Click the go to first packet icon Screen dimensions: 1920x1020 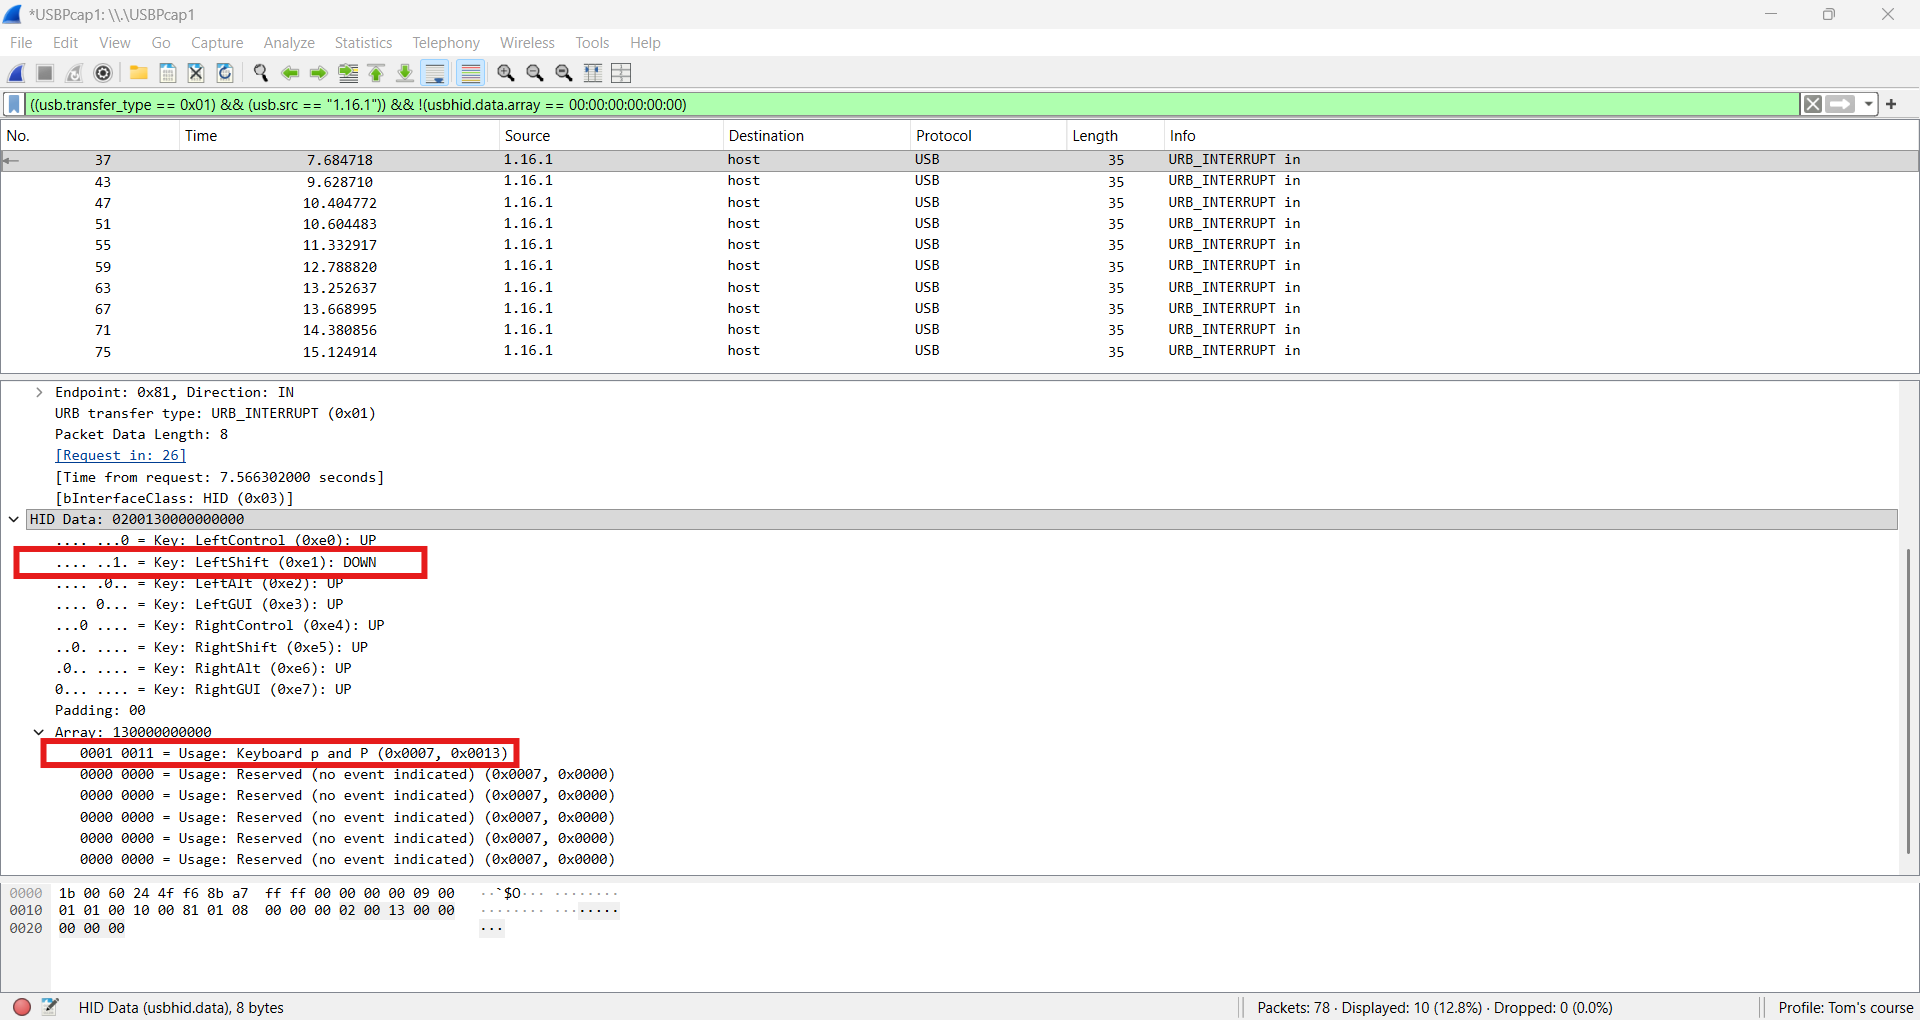[x=377, y=73]
